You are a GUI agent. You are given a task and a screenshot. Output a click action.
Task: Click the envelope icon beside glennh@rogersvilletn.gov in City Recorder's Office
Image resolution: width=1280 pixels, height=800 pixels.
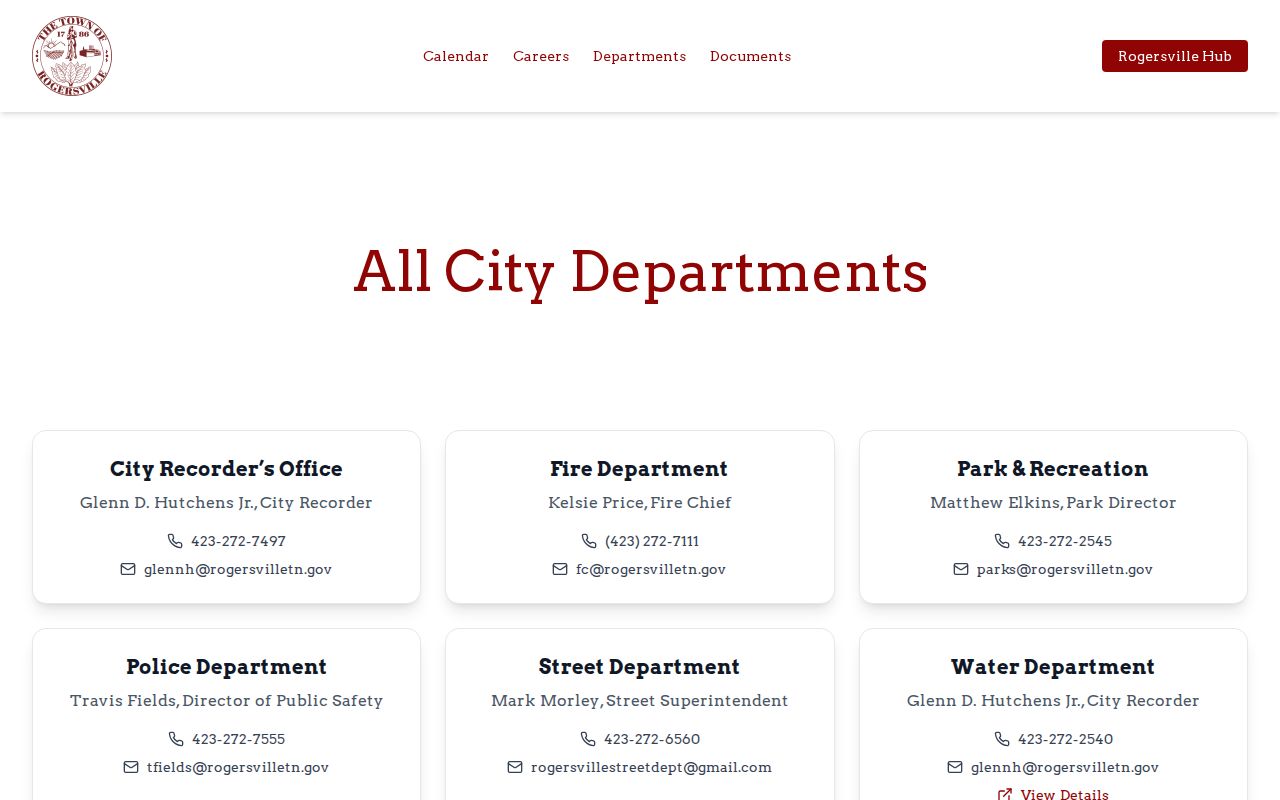click(x=128, y=569)
